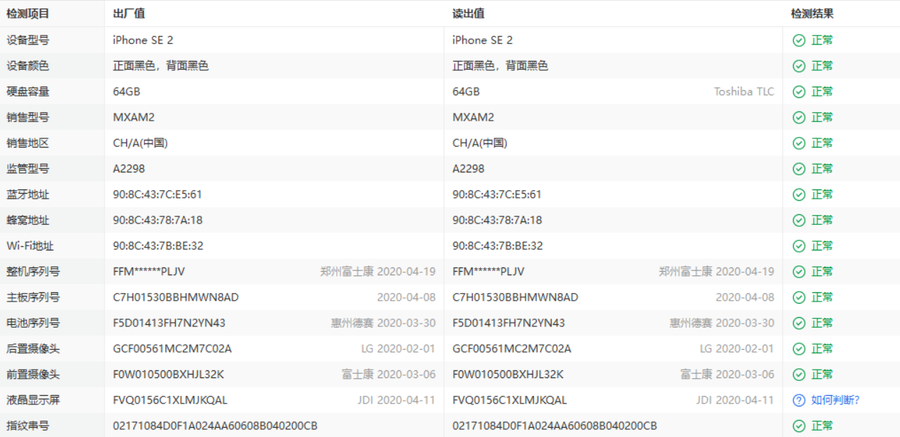Click read rear camera serial GCF00561MC2M7C02A
Image resolution: width=900 pixels, height=437 pixels.
tap(512, 349)
